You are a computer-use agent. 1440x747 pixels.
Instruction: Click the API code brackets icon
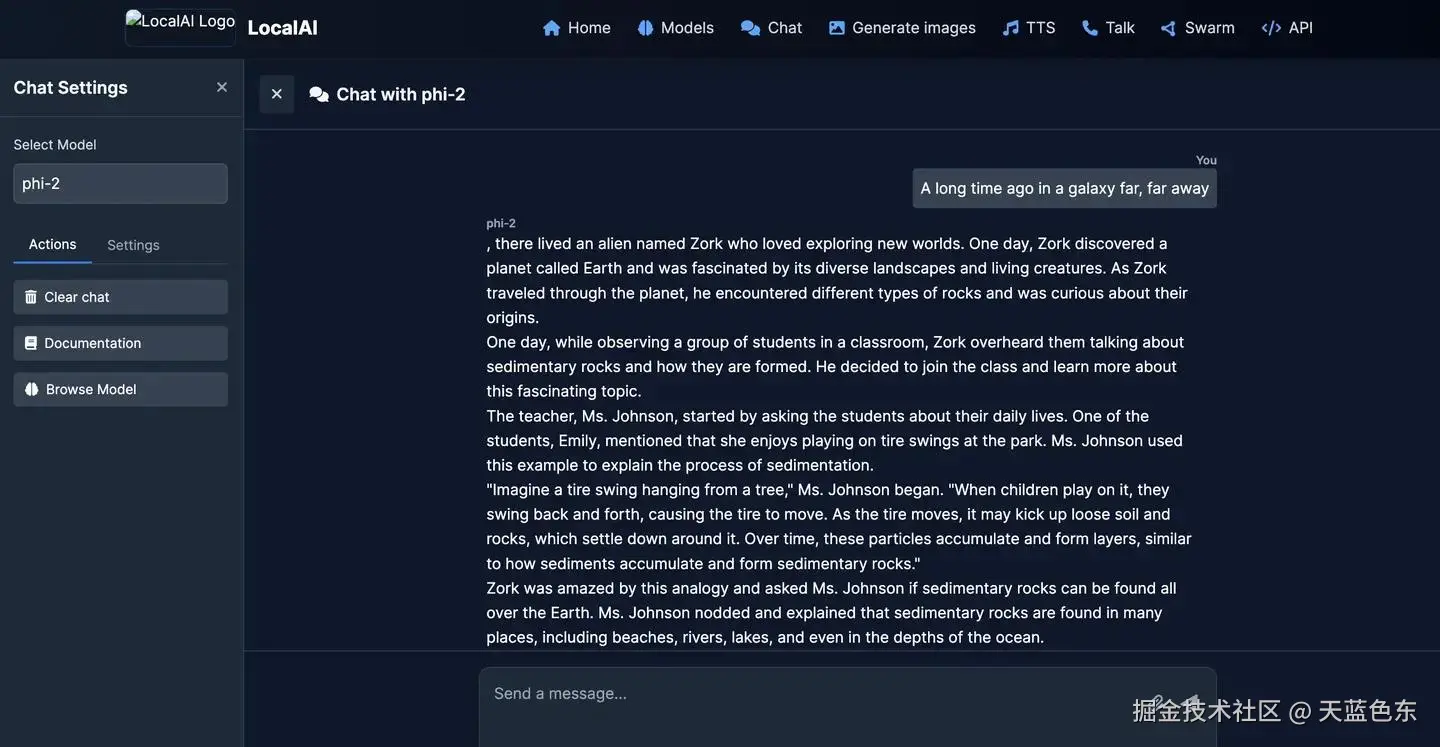coord(1271,28)
